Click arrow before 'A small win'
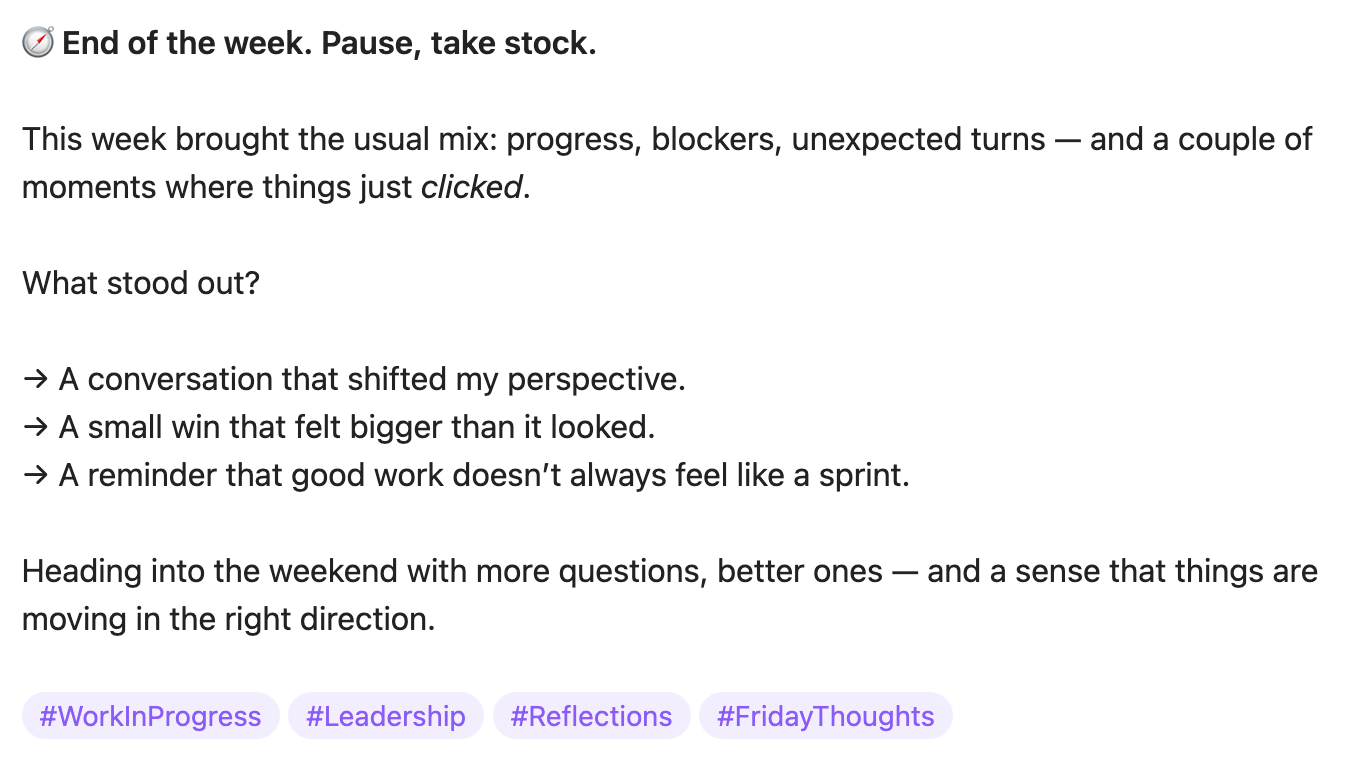This screenshot has width=1346, height=764. (x=35, y=428)
